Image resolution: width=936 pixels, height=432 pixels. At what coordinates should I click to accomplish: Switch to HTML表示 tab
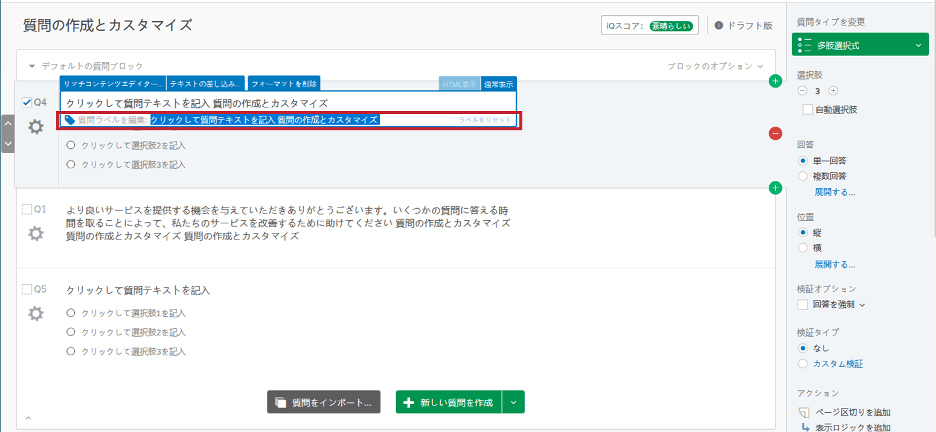click(x=459, y=84)
